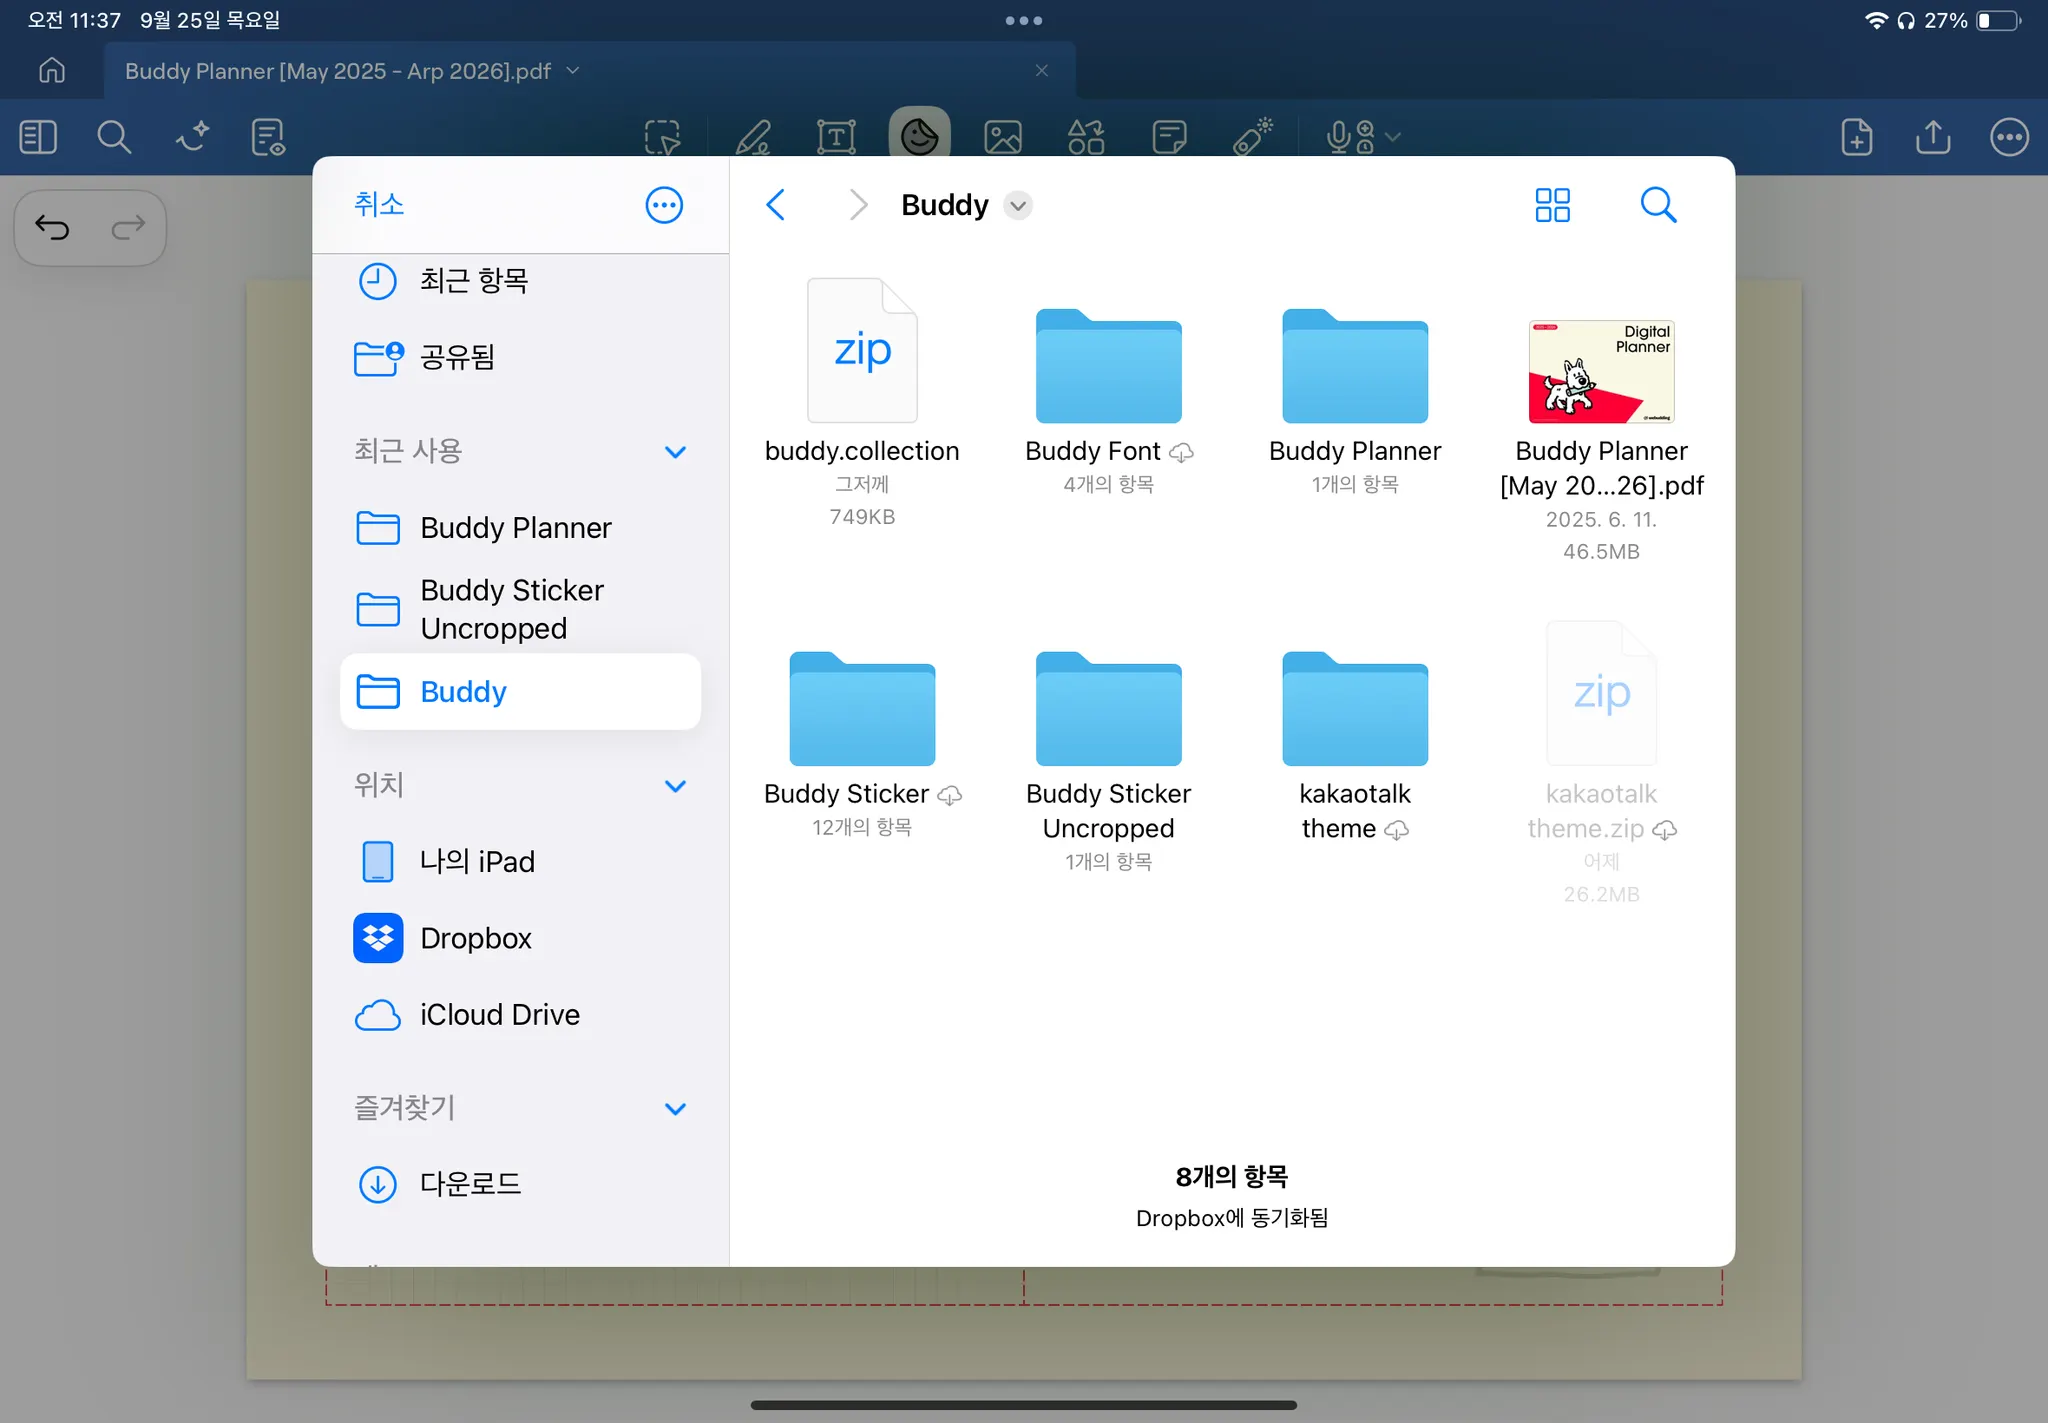Click the search magnifier in file picker
Image resolution: width=2048 pixels, height=1423 pixels.
1657,205
